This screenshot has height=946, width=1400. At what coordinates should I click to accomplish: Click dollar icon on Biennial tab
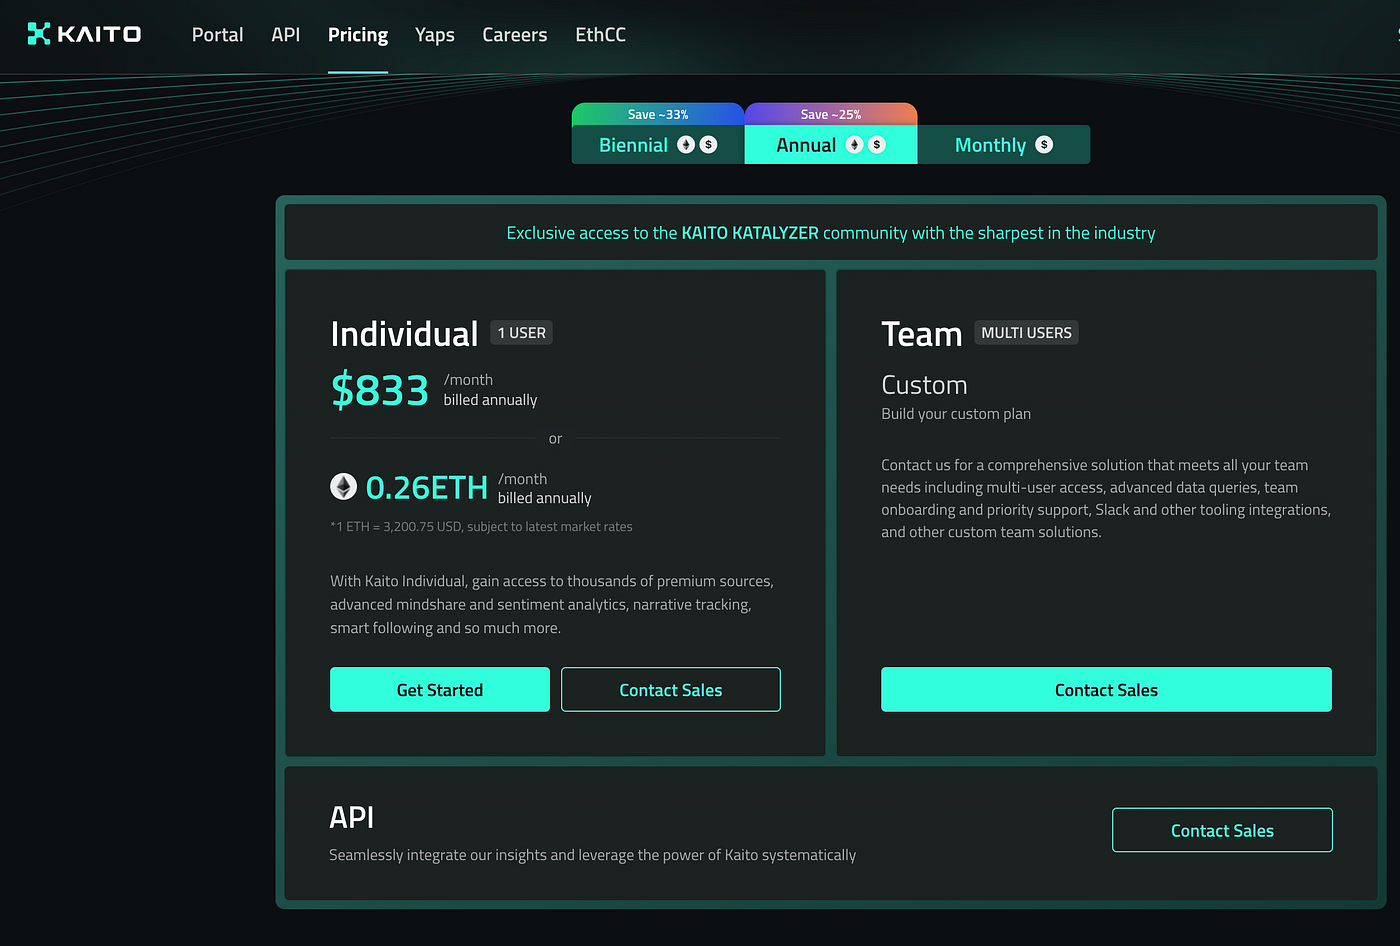708,145
